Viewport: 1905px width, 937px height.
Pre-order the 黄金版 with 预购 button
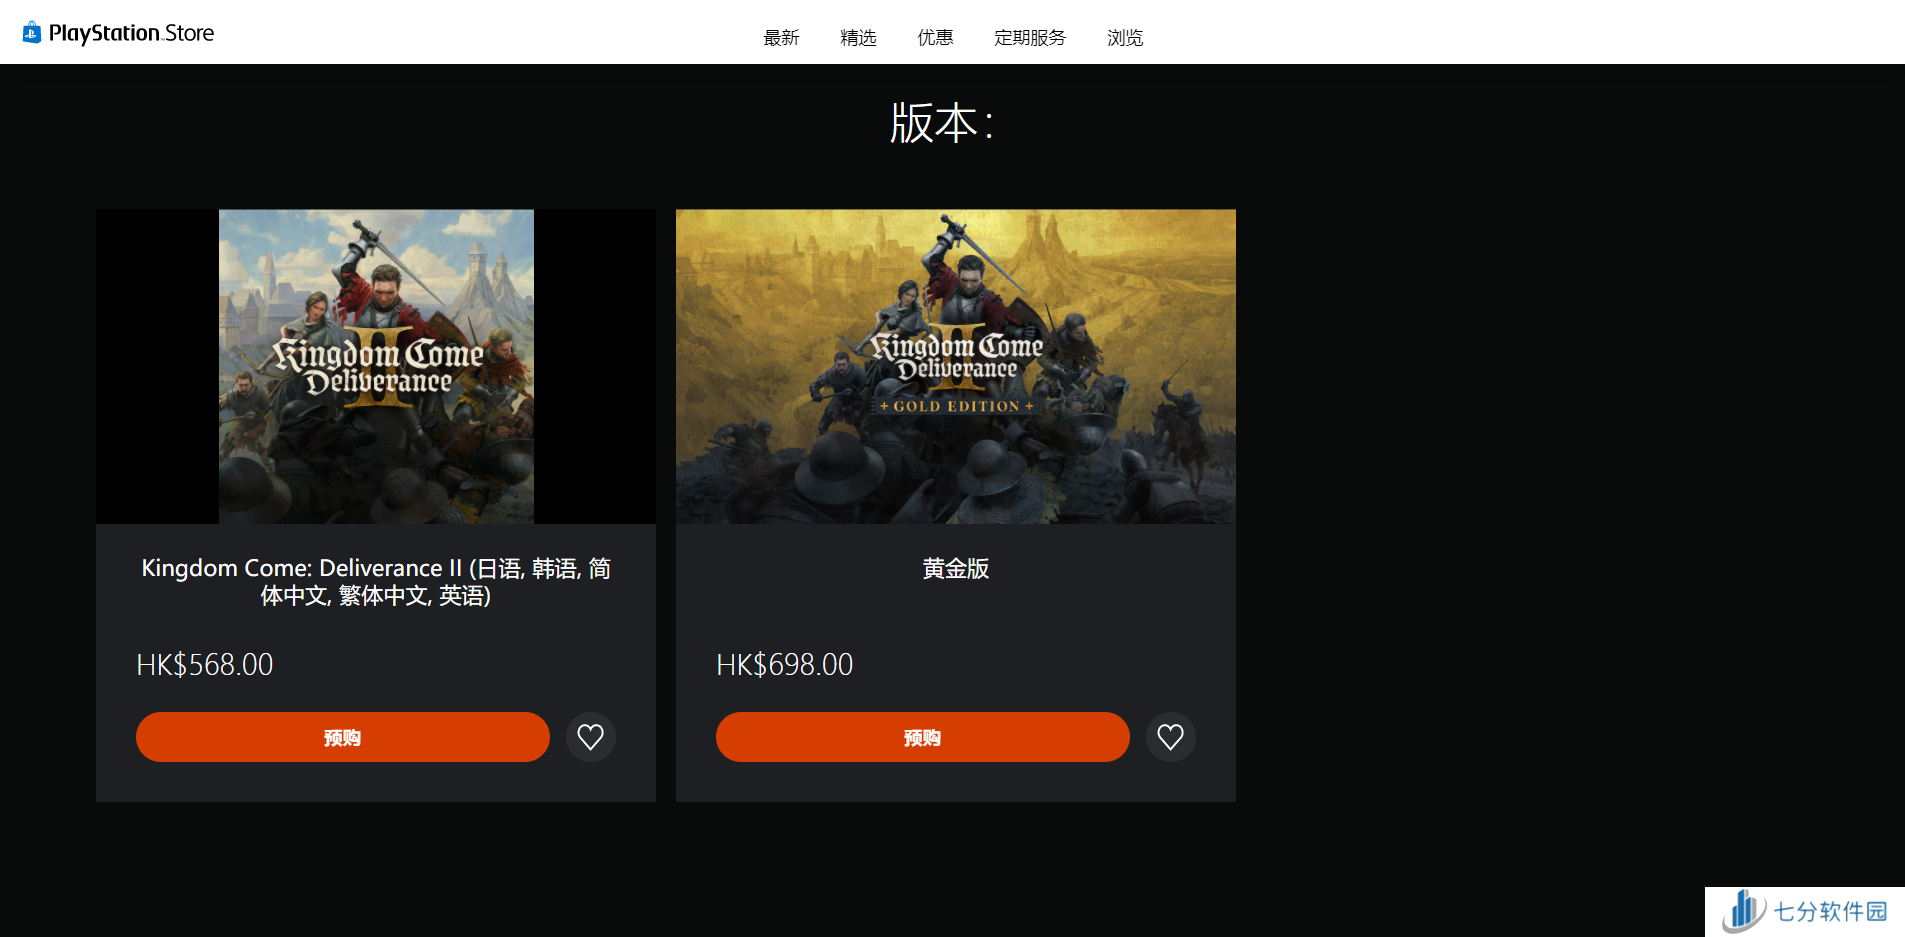[x=923, y=737]
